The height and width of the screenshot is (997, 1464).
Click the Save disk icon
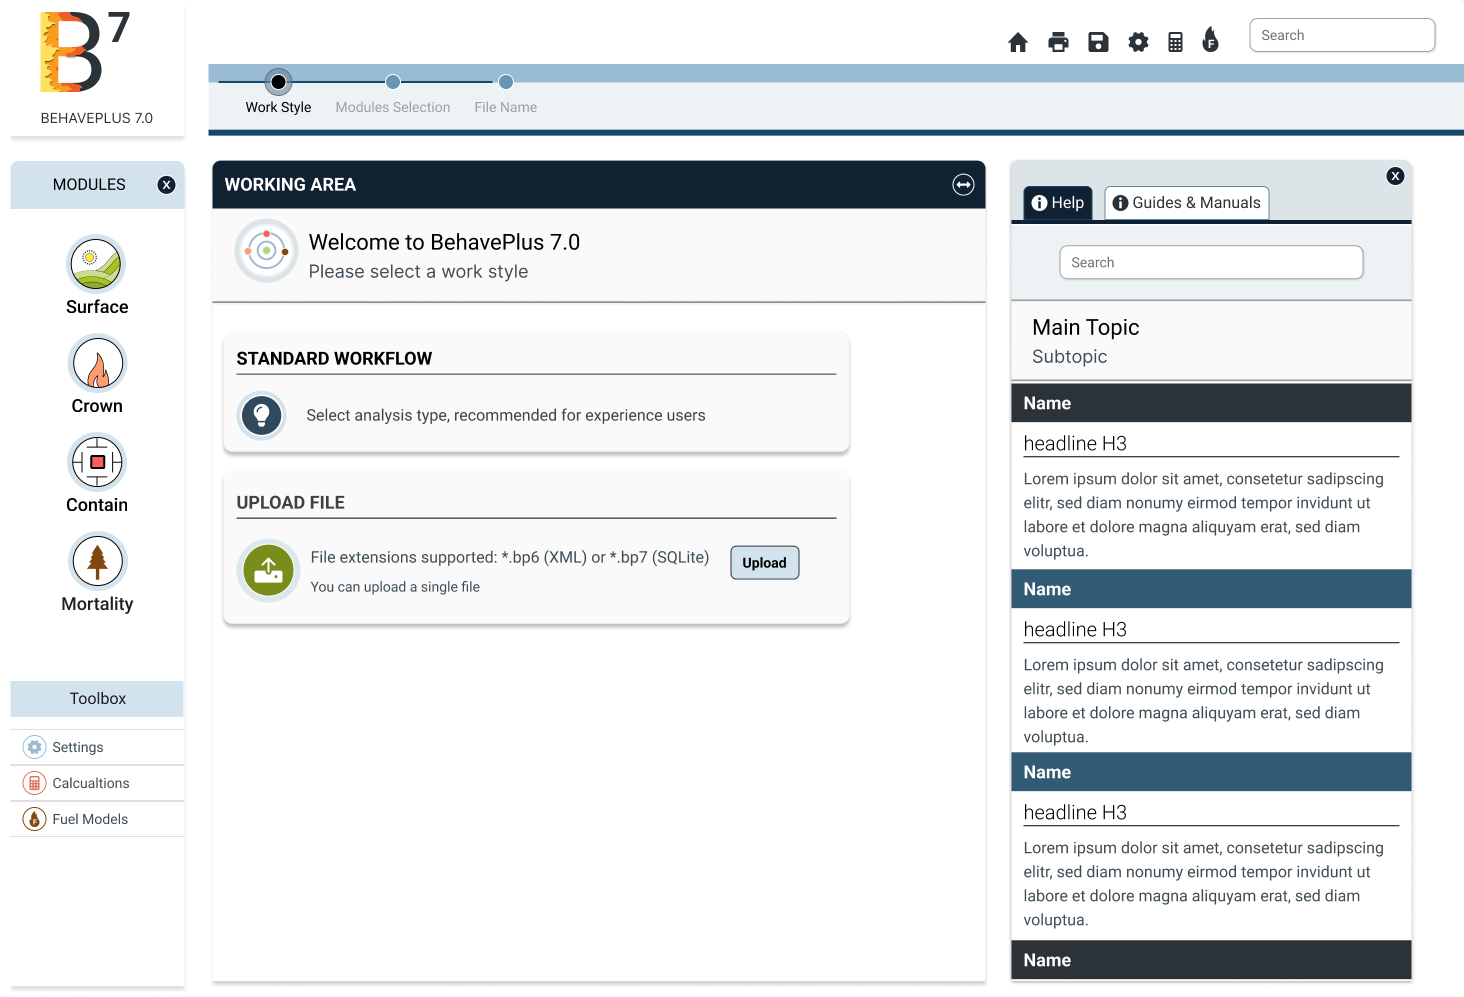(x=1098, y=42)
